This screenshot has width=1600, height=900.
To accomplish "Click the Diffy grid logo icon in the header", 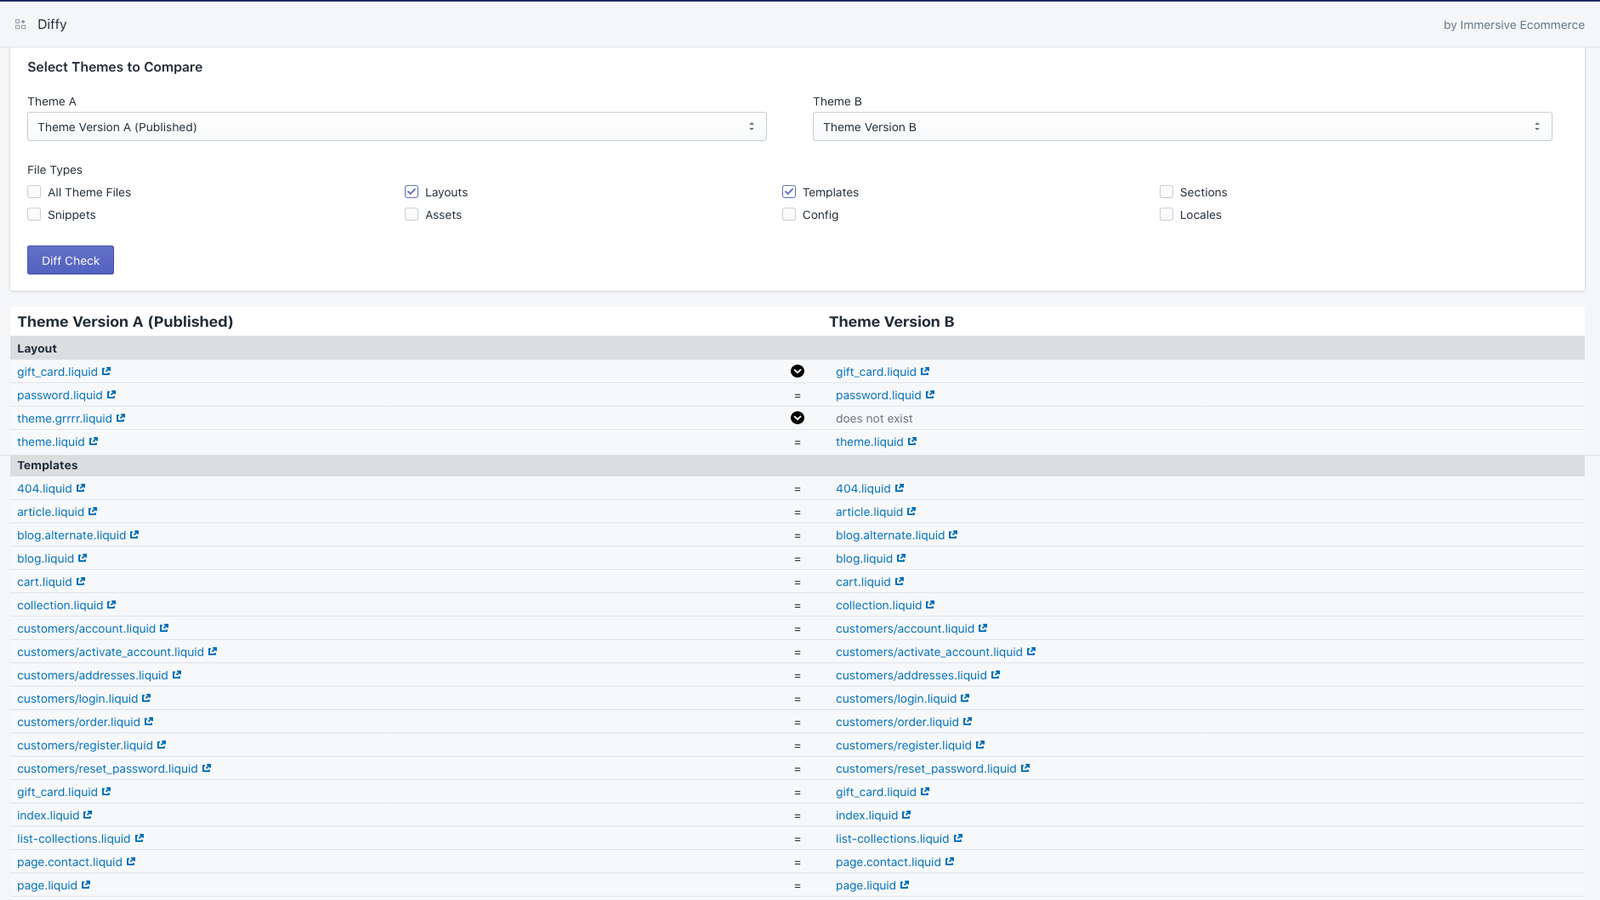I will [x=20, y=23].
